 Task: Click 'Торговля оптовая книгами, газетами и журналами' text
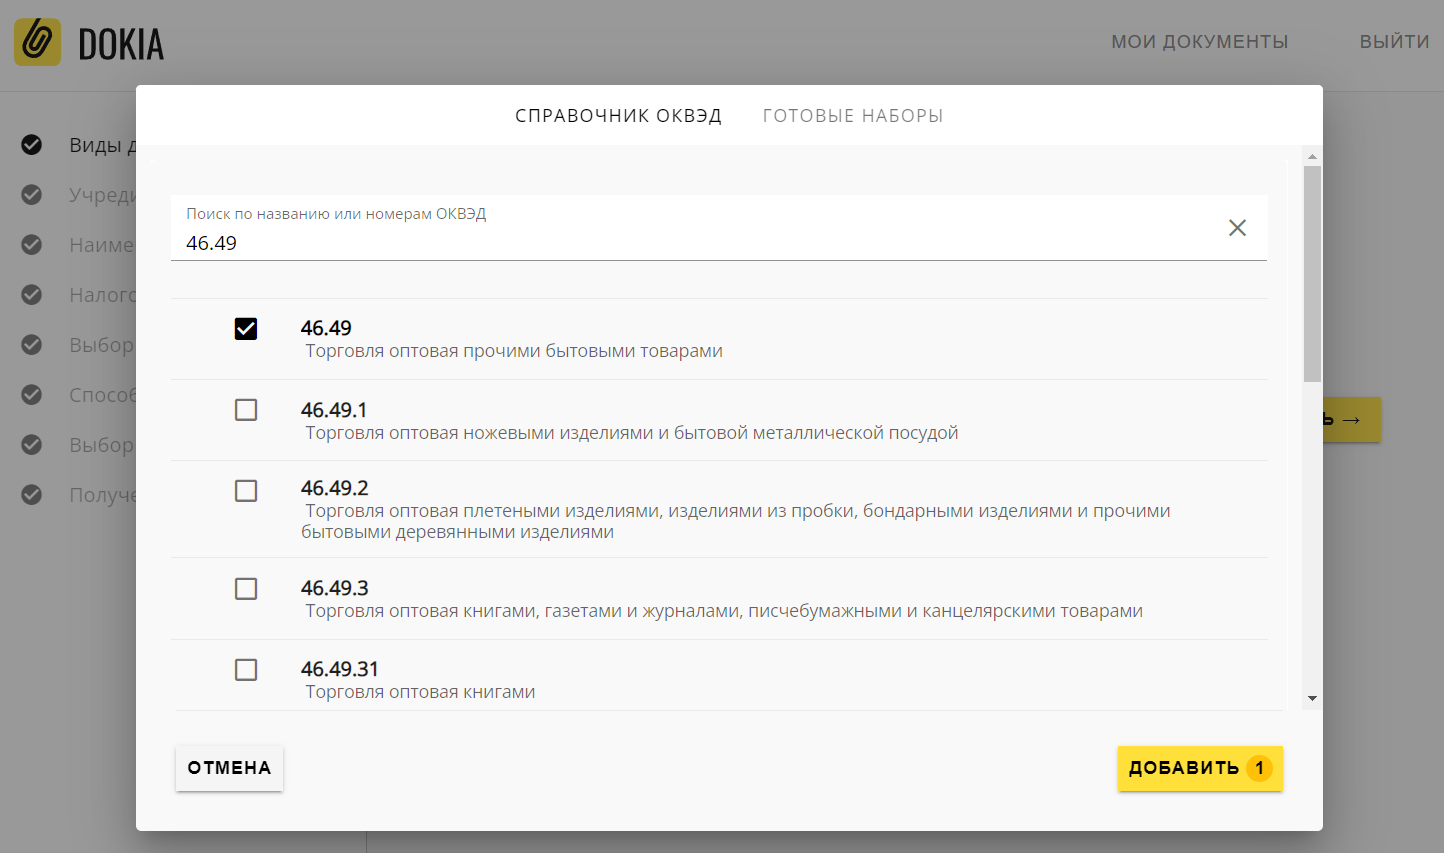tap(724, 611)
